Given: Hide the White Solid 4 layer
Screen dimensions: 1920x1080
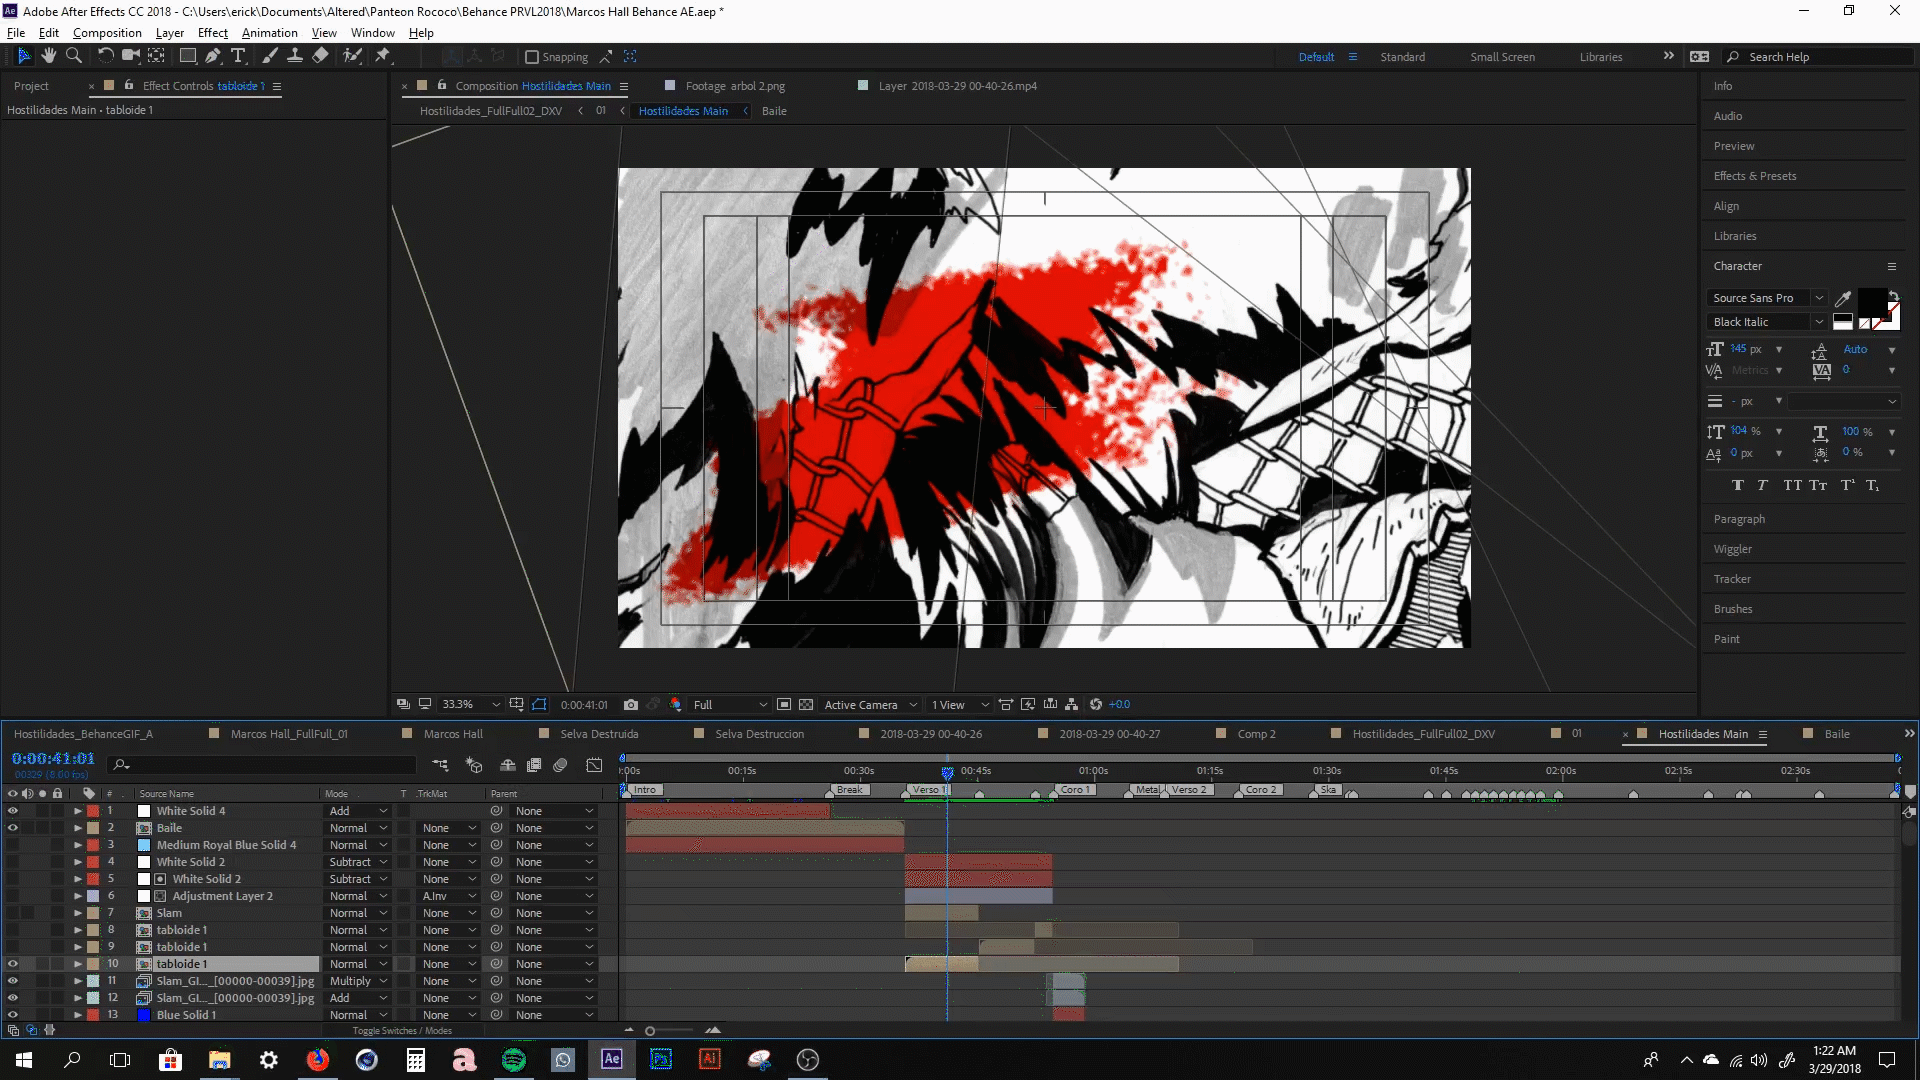Looking at the screenshot, I should tap(13, 811).
